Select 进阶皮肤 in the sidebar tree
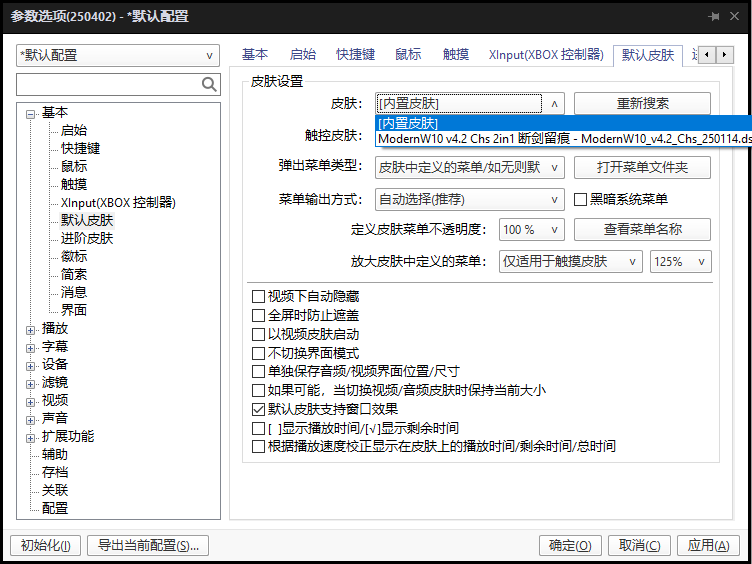The height and width of the screenshot is (564, 752). tap(87, 238)
